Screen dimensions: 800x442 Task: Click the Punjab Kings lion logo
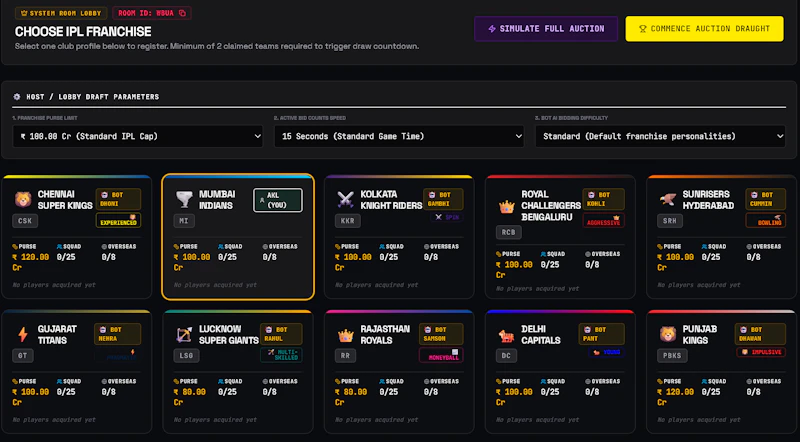tap(668, 334)
